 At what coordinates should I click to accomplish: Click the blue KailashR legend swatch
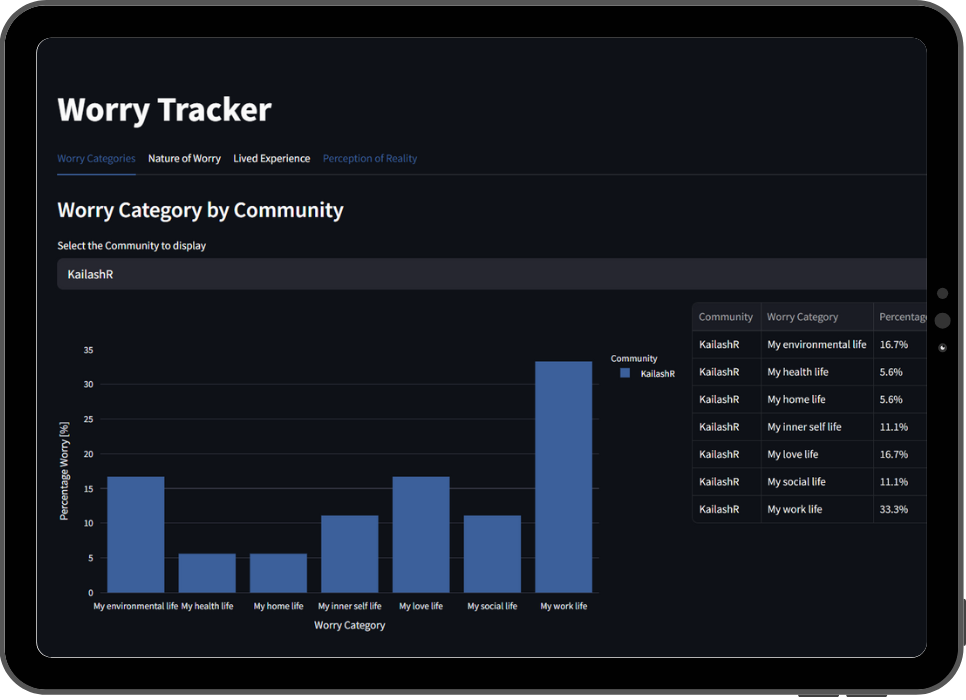pos(625,373)
